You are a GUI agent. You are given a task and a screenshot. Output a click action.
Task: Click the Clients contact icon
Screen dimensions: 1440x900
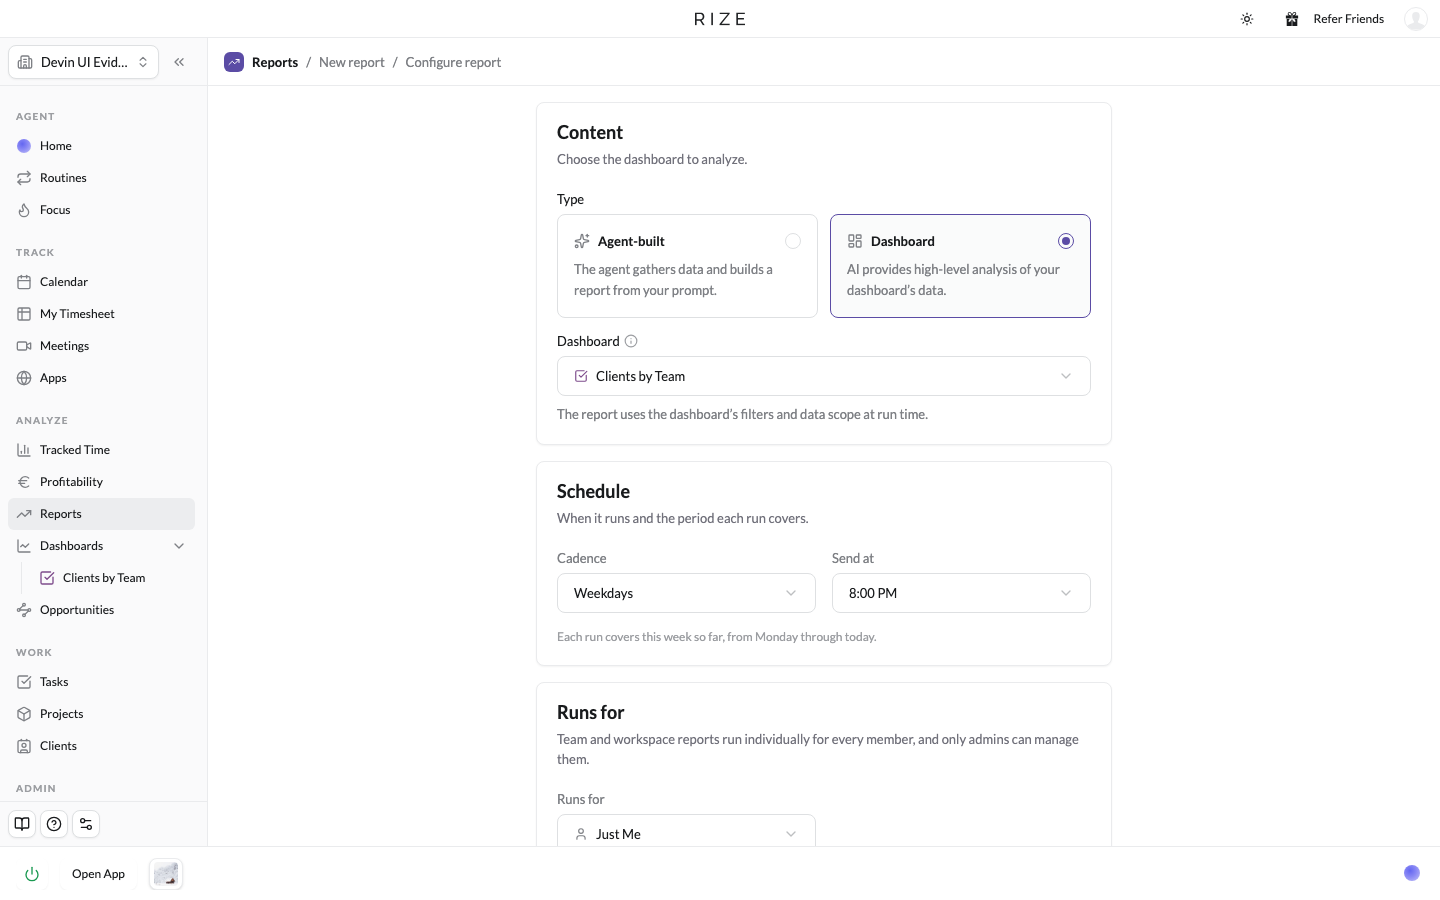coord(24,746)
